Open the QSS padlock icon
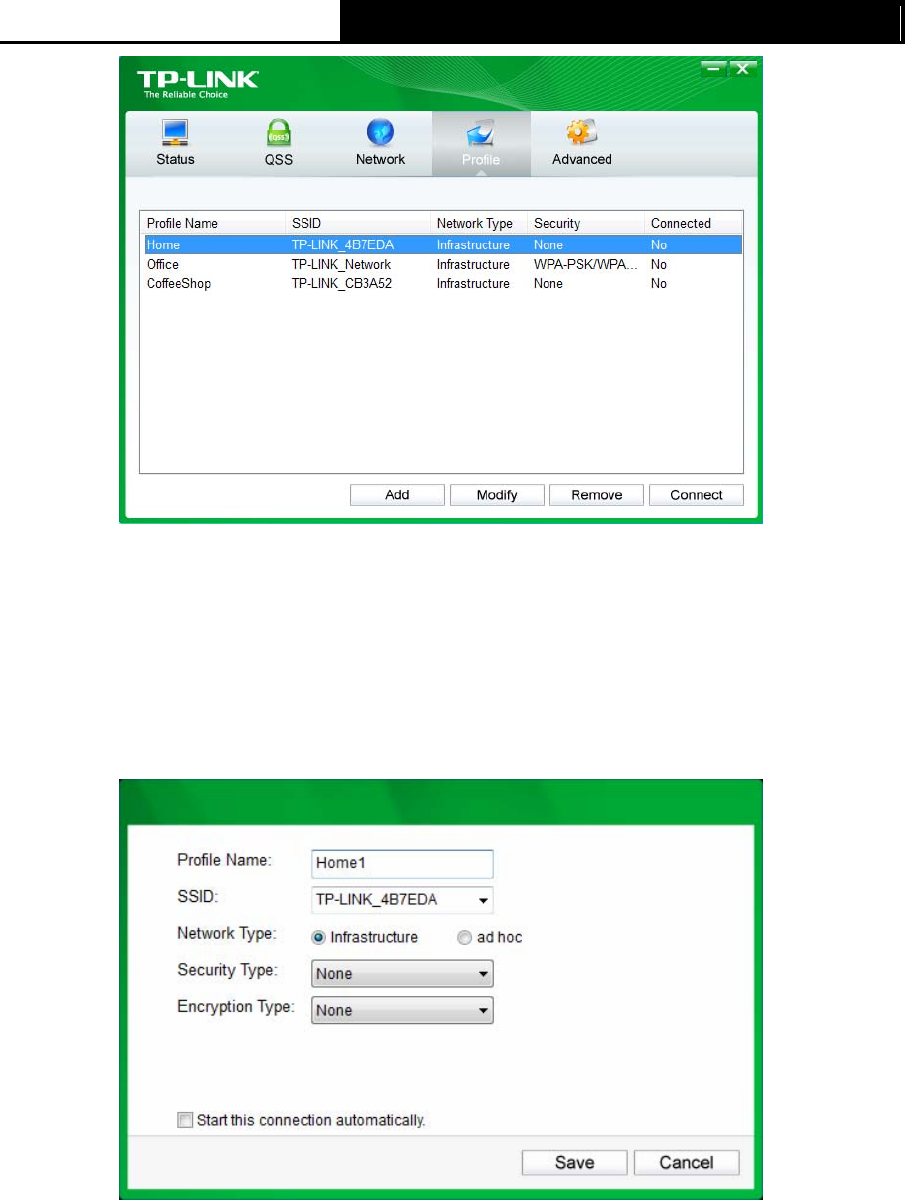 pos(278,133)
